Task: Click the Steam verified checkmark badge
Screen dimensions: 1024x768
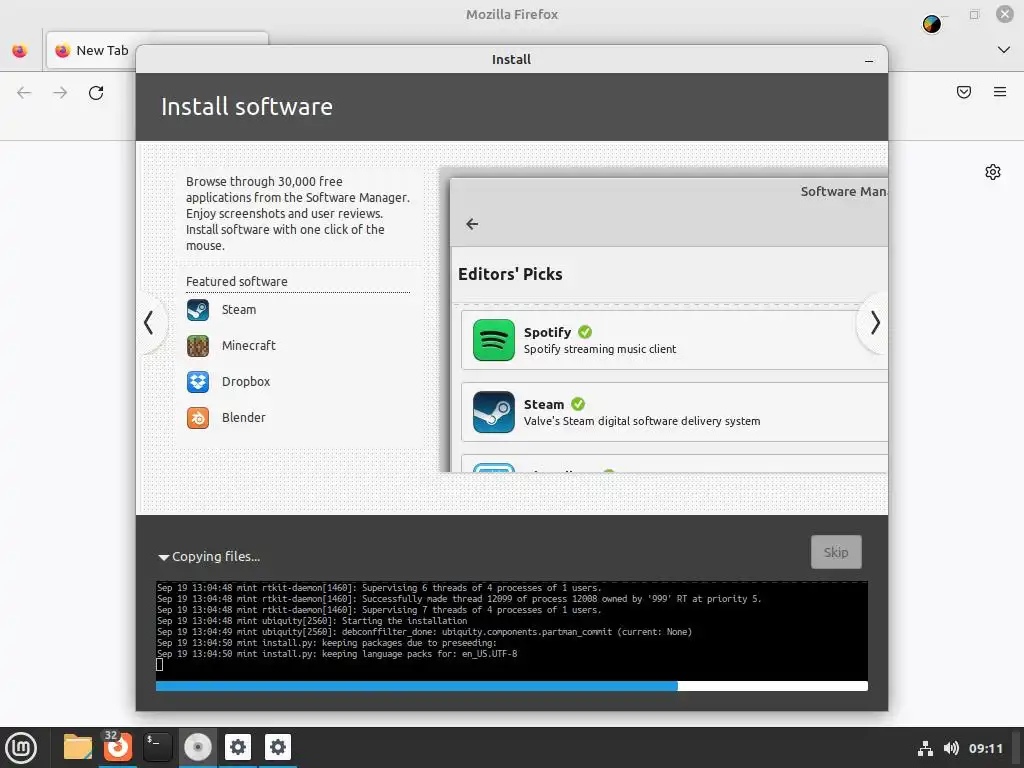Action: tap(578, 404)
